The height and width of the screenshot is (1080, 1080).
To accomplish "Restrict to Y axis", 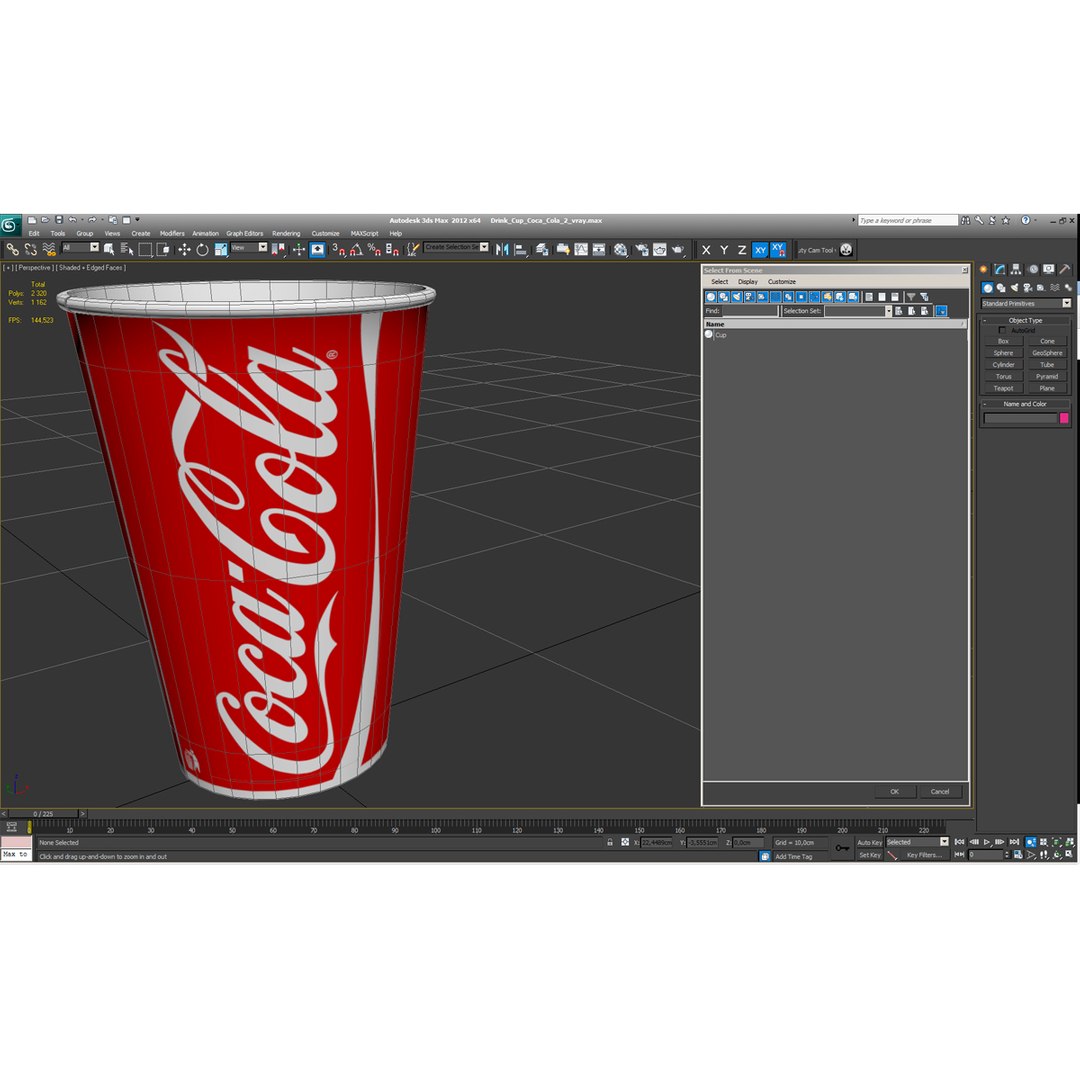I will coord(724,250).
